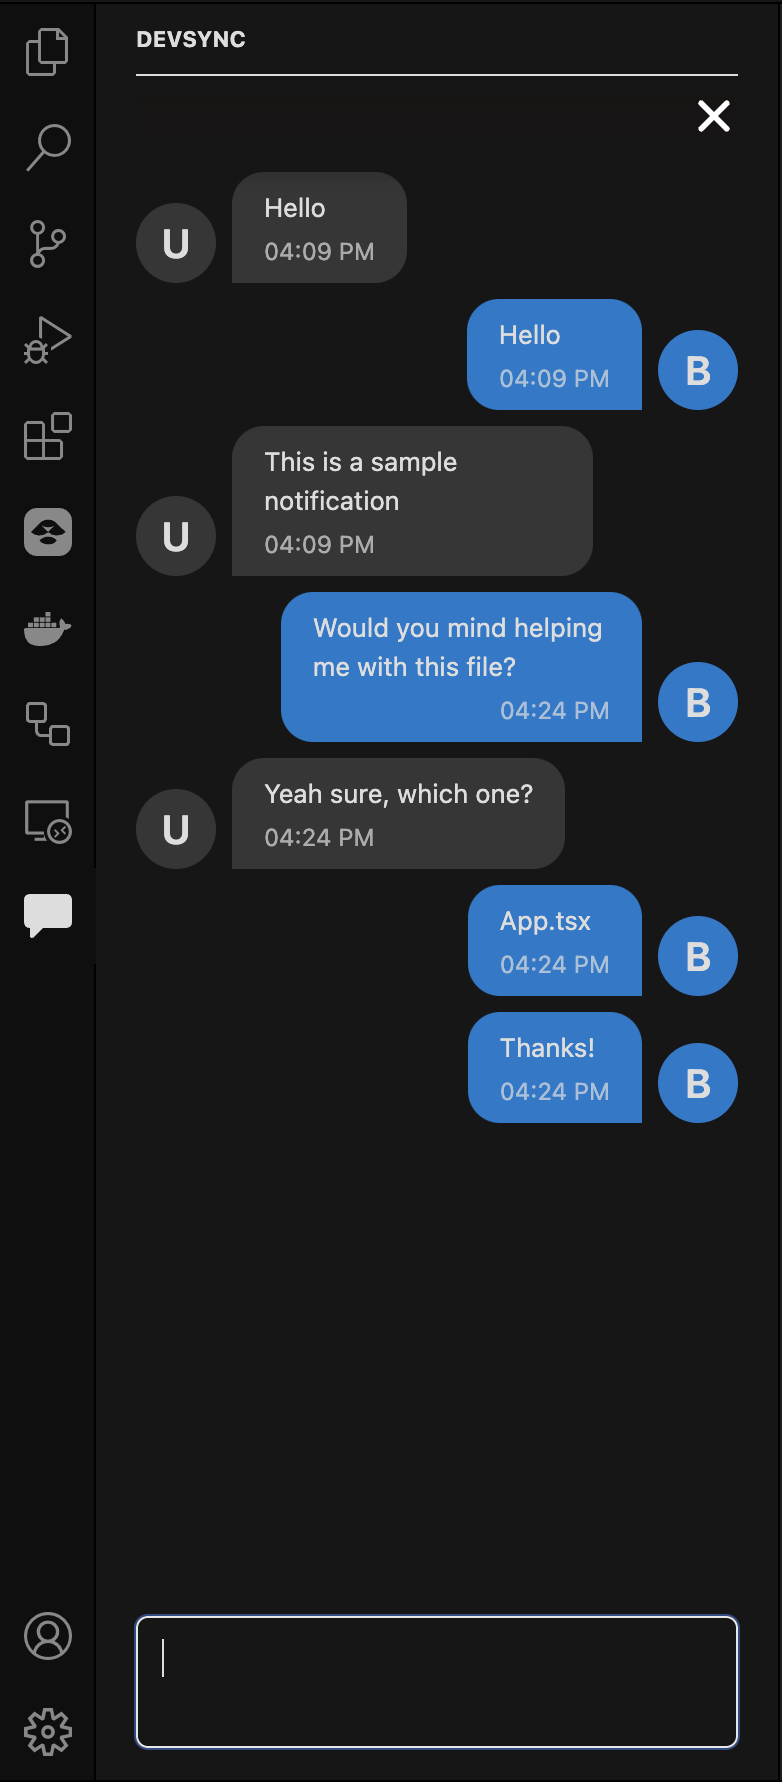Open the Explorer files view
The image size is (782, 1782).
pos(47,51)
